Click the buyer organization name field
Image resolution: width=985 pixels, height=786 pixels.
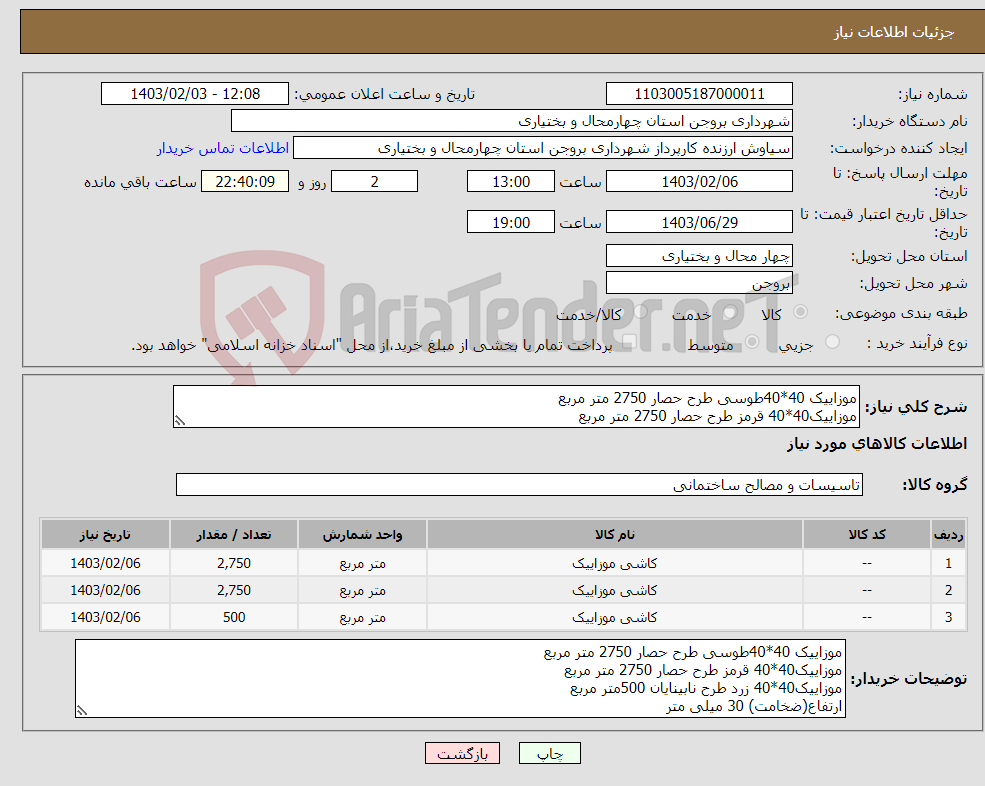coord(512,121)
